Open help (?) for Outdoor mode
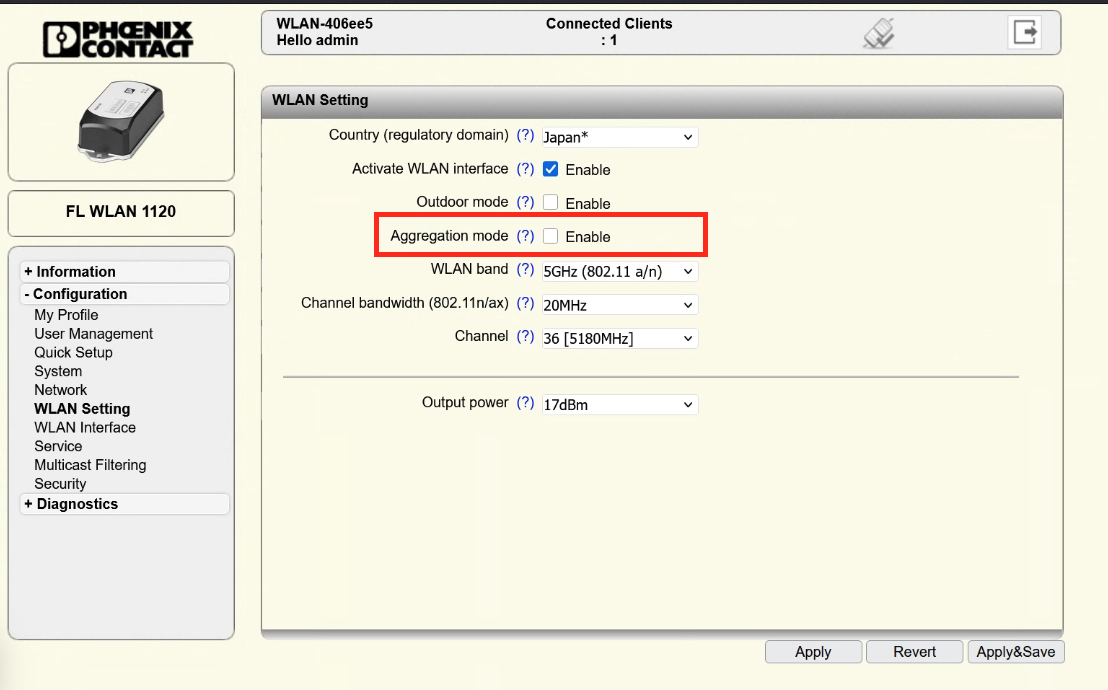This screenshot has height=690, width=1108. (525, 202)
